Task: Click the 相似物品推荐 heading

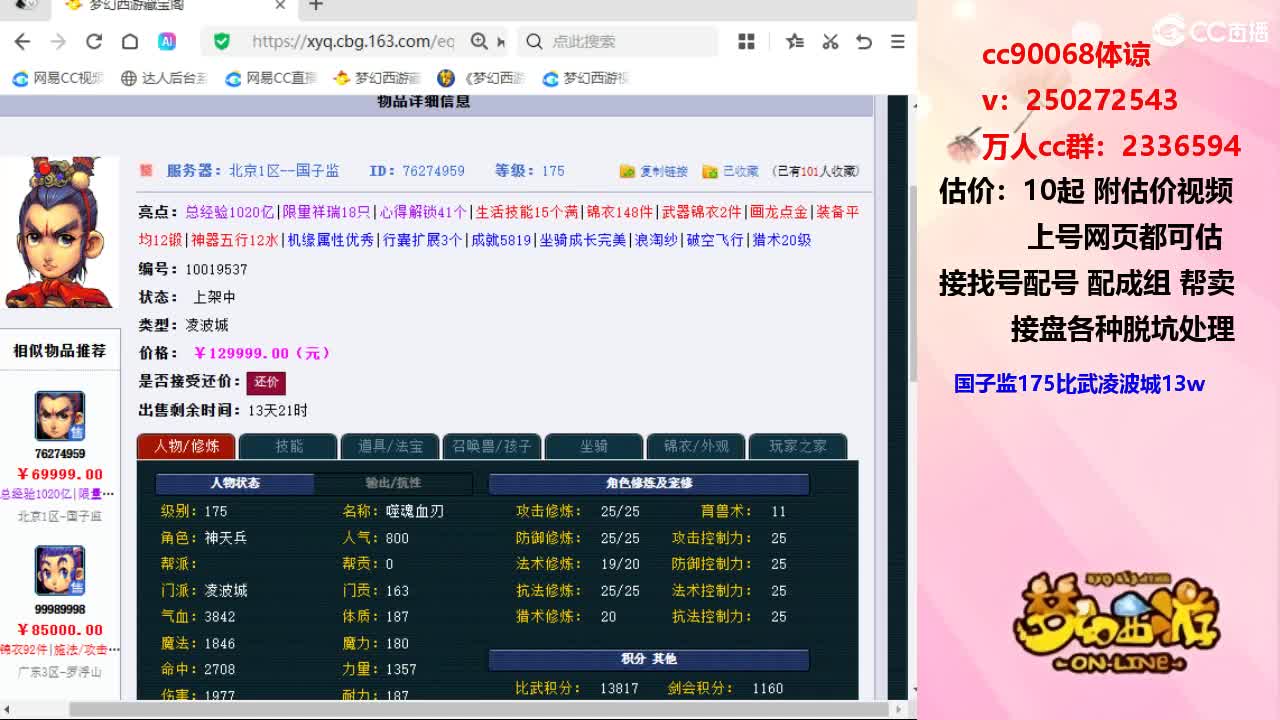Action: point(59,351)
